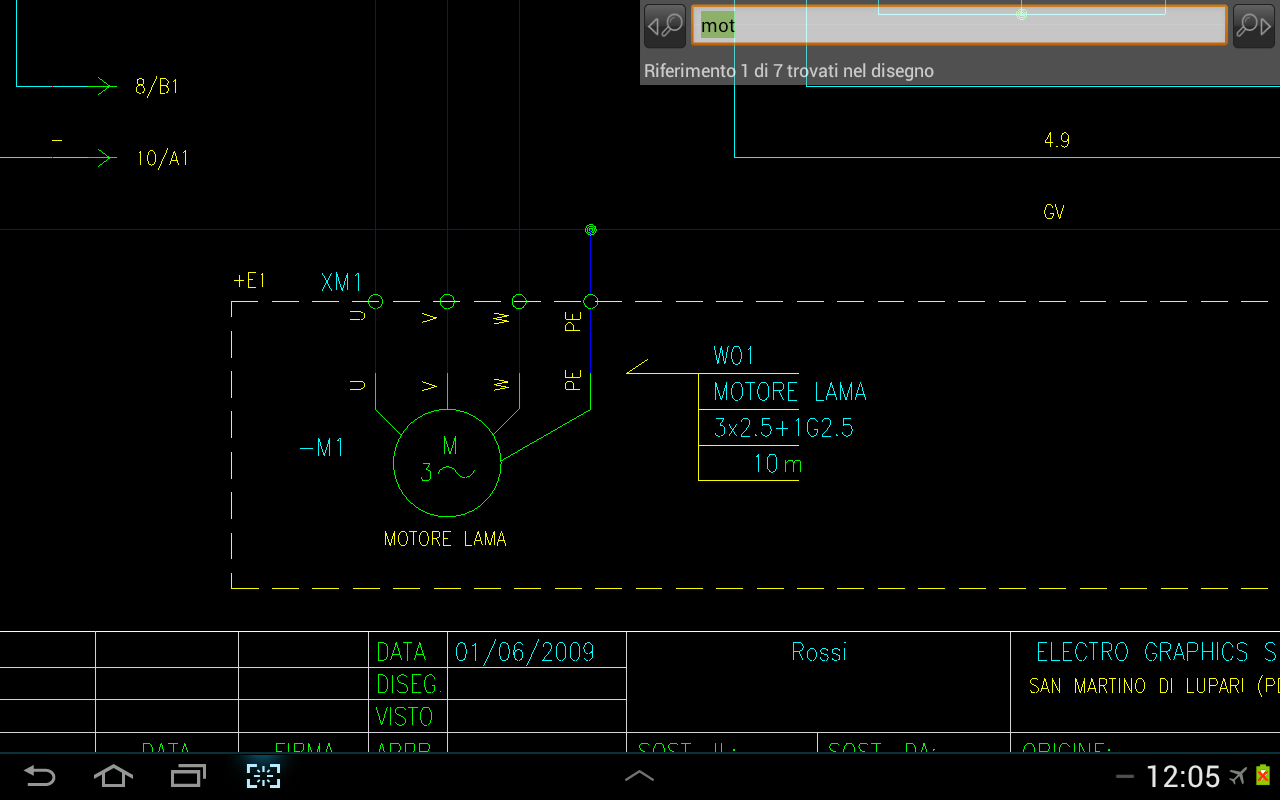1280x800 pixels.
Task: Tap the PE terminal circle on XM1
Action: click(x=591, y=301)
